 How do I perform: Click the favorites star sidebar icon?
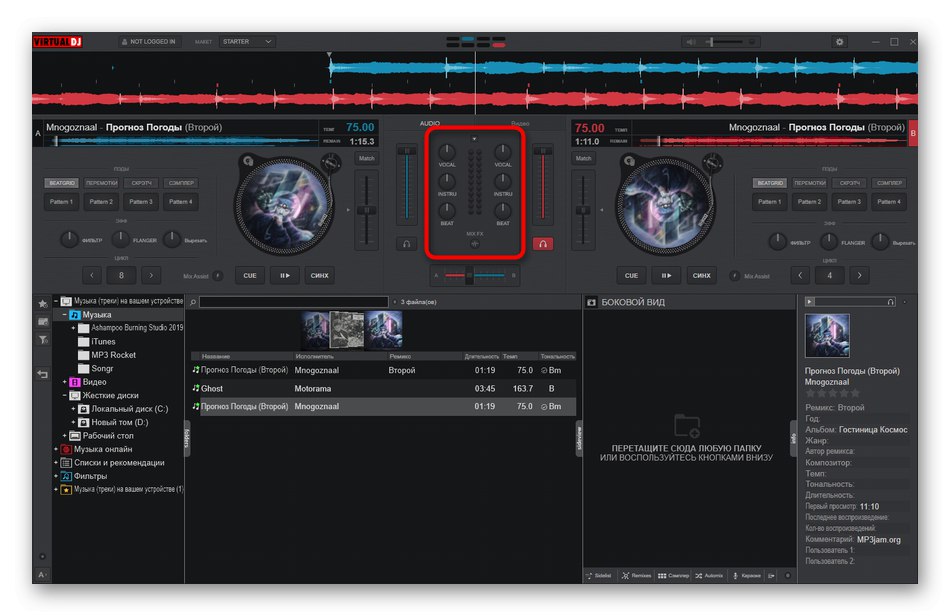[43, 303]
